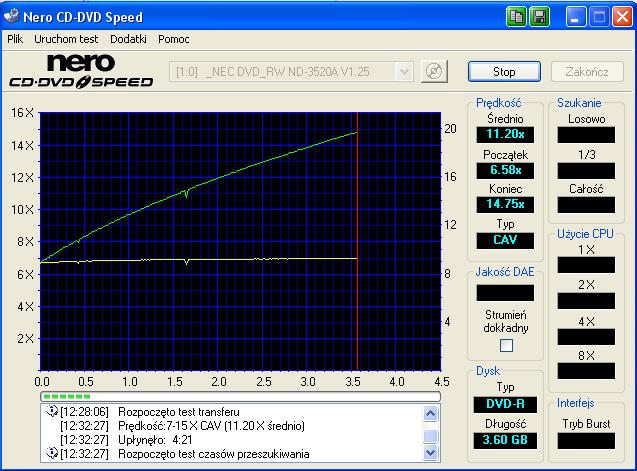Click the green test progress bar

(240, 396)
